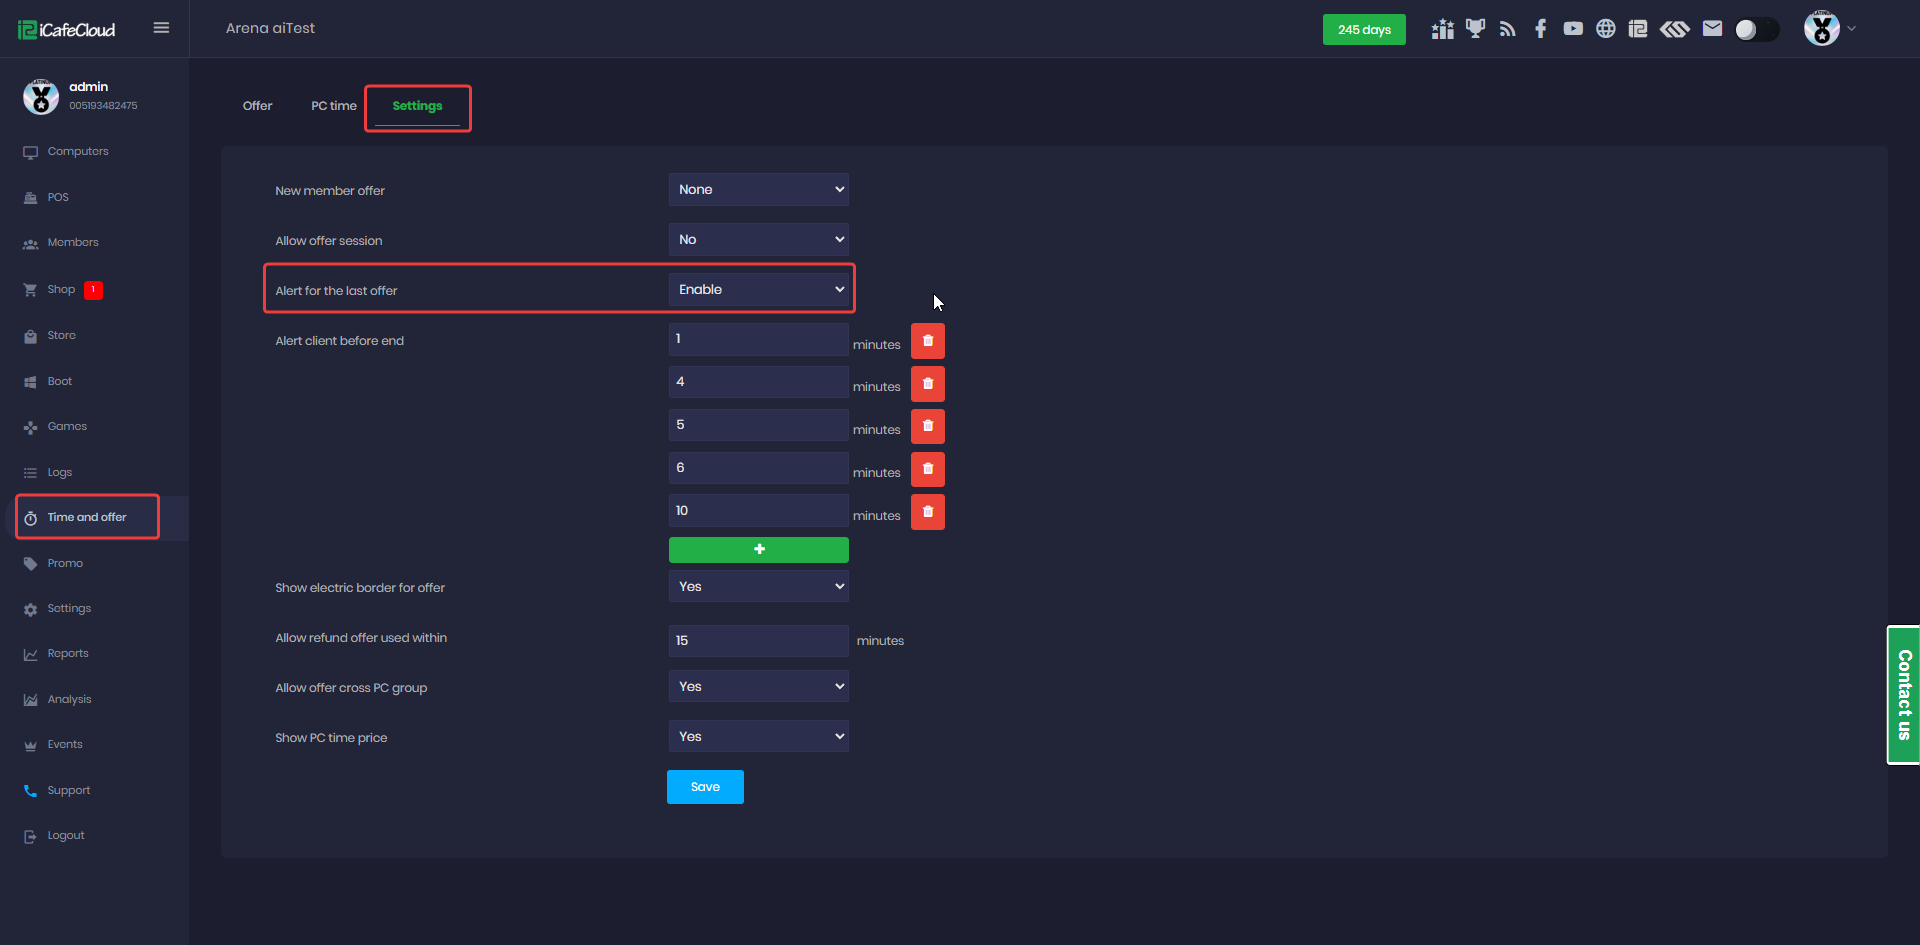
Task: Open the Show PC time price dropdown
Action: click(x=758, y=737)
